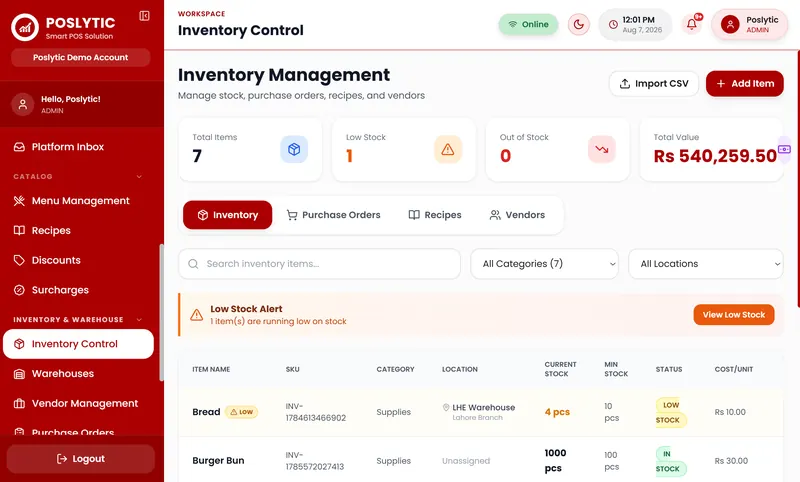The height and width of the screenshot is (482, 800).
Task: Open the Poslytic ADMIN profile menu
Action: pyautogui.click(x=749, y=24)
